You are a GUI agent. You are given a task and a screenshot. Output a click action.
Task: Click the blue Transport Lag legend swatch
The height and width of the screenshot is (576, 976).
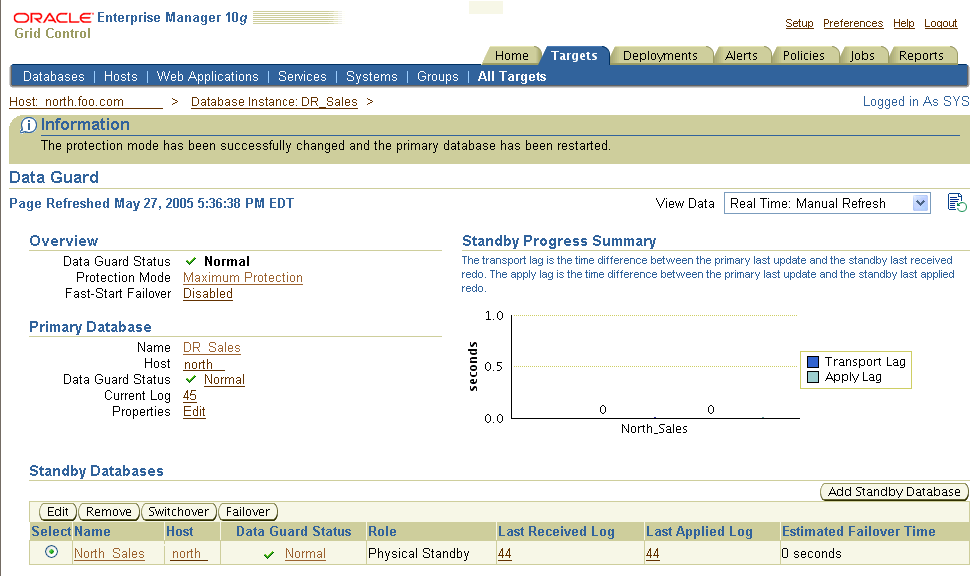[x=811, y=361]
